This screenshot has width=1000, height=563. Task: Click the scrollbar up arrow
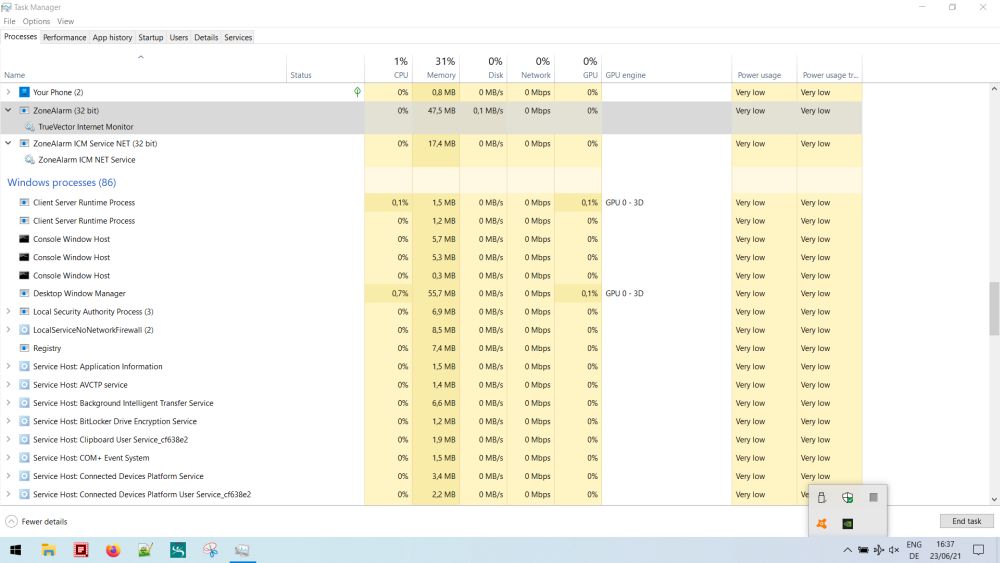(x=994, y=89)
